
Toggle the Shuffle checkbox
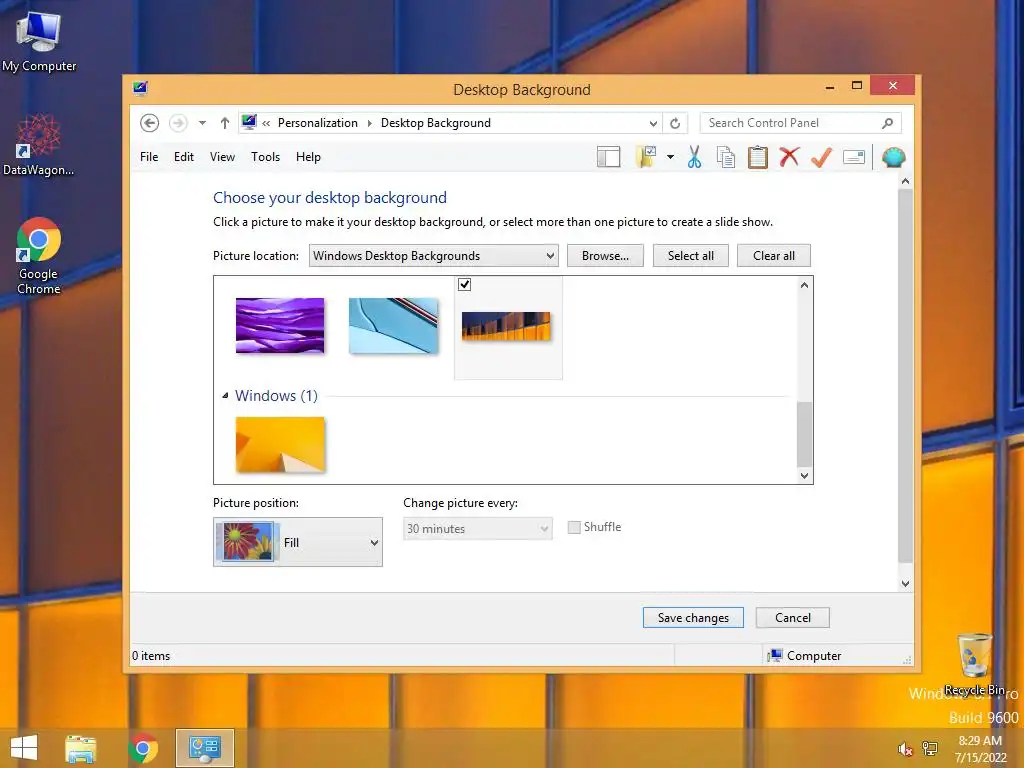point(574,527)
